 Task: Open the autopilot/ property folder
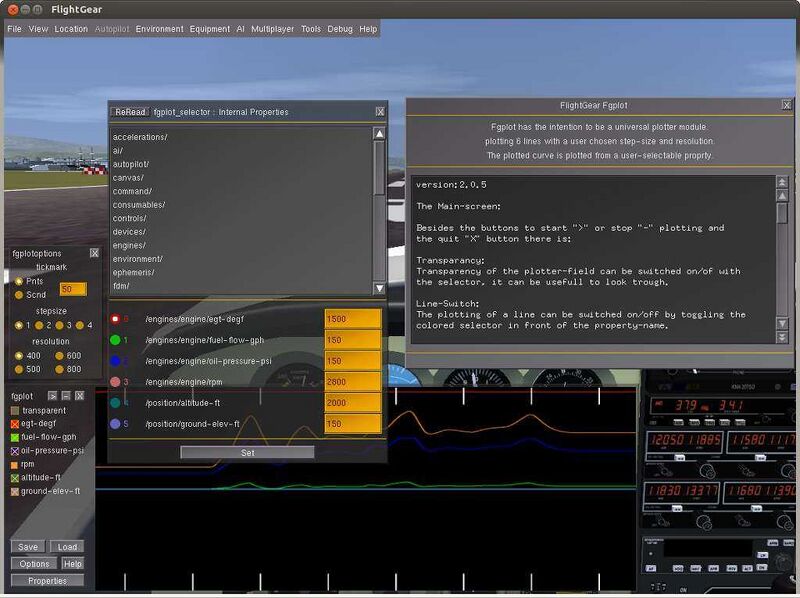click(x=131, y=164)
